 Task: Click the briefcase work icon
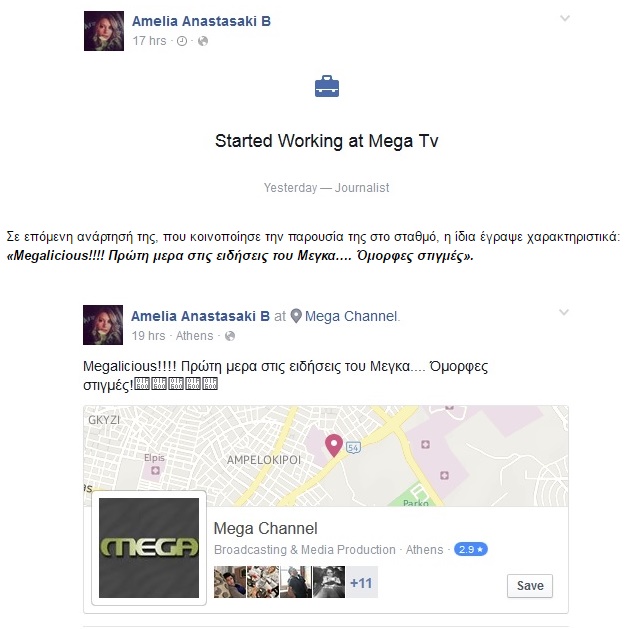point(327,86)
